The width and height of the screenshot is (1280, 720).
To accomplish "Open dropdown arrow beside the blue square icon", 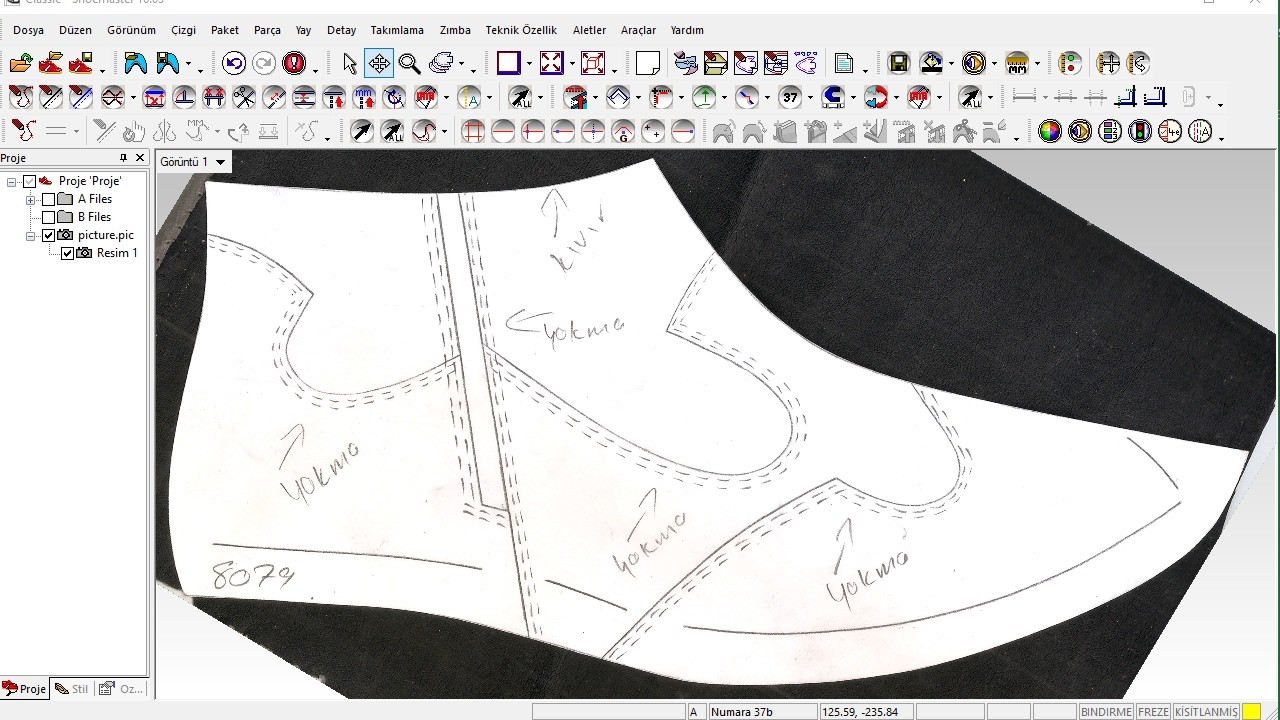I will tap(528, 64).
